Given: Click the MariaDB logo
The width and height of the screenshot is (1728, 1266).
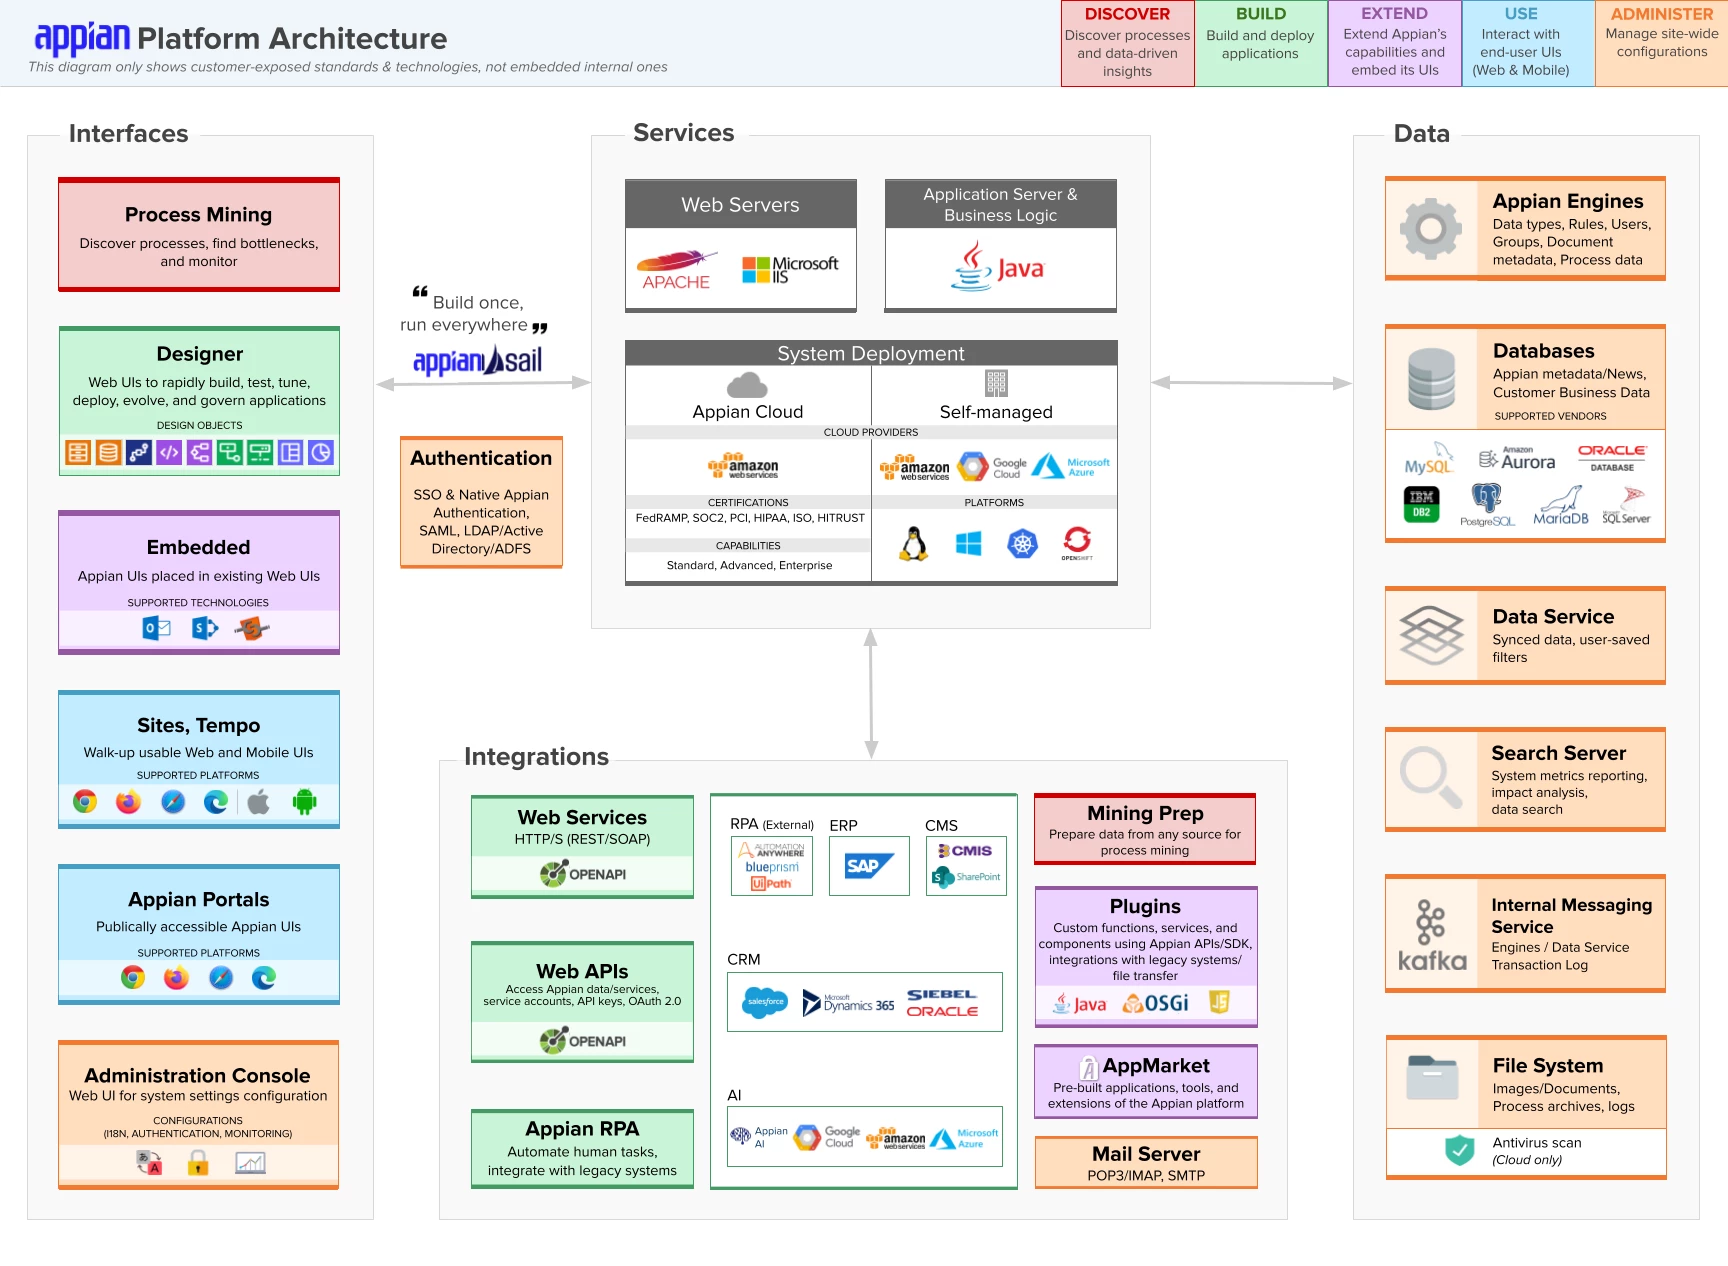Looking at the screenshot, I should click(1561, 506).
